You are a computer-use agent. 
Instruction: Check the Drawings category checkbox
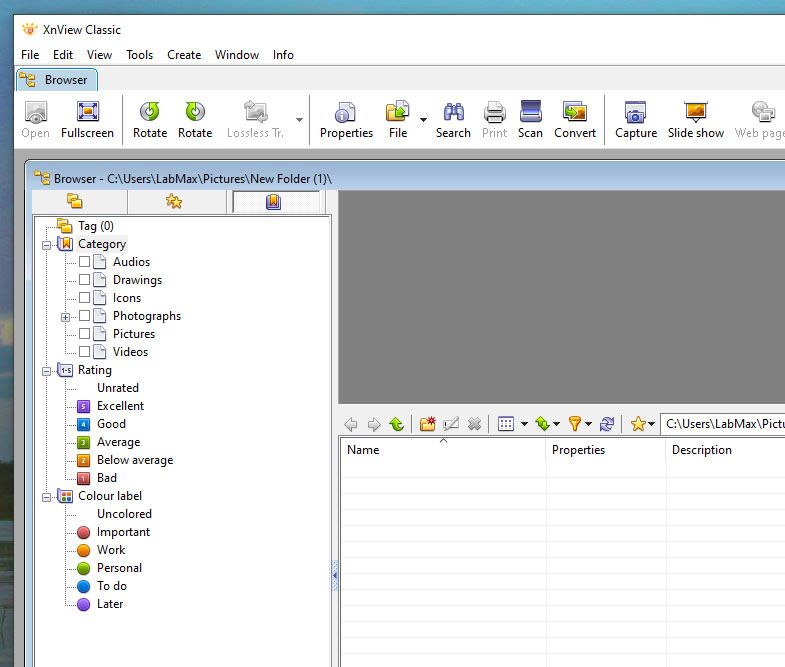click(85, 279)
